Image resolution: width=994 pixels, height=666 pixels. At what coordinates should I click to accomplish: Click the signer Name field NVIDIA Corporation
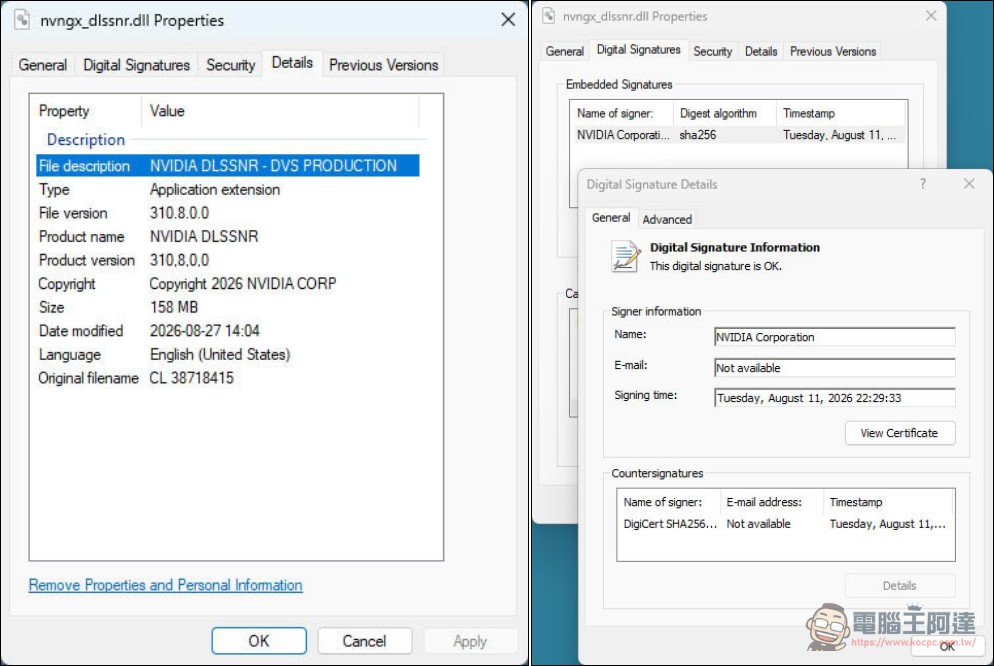[834, 337]
